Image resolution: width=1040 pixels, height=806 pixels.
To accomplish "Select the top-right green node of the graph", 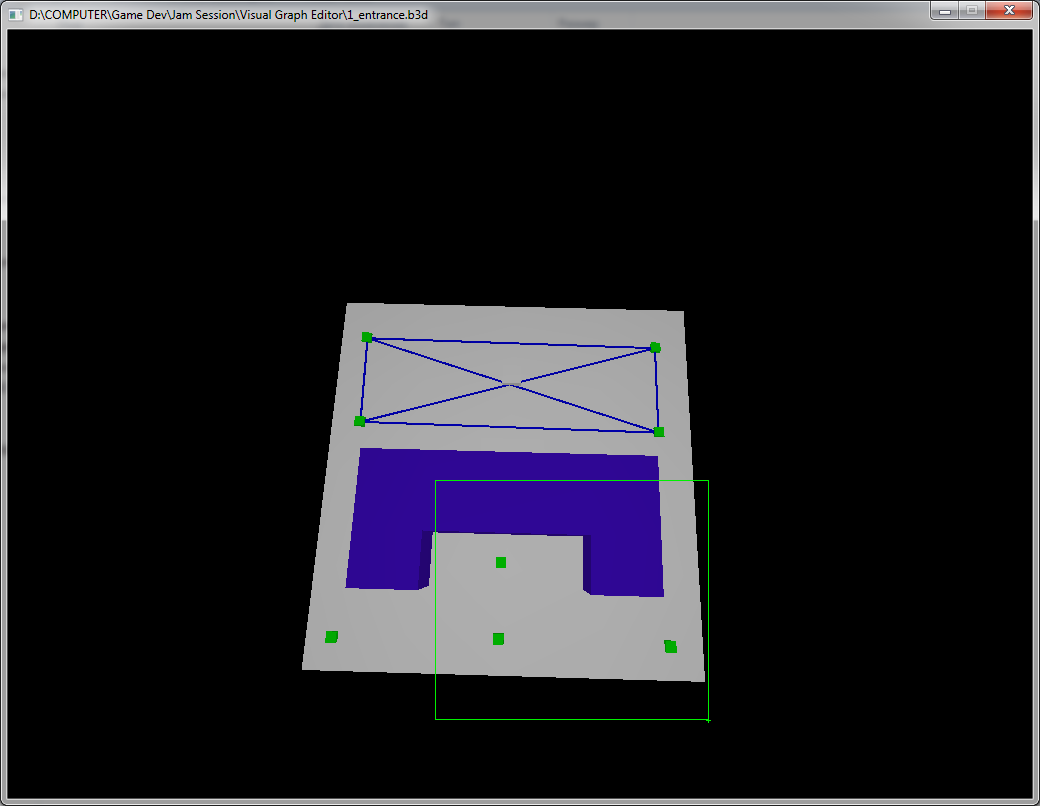I will [x=655, y=348].
